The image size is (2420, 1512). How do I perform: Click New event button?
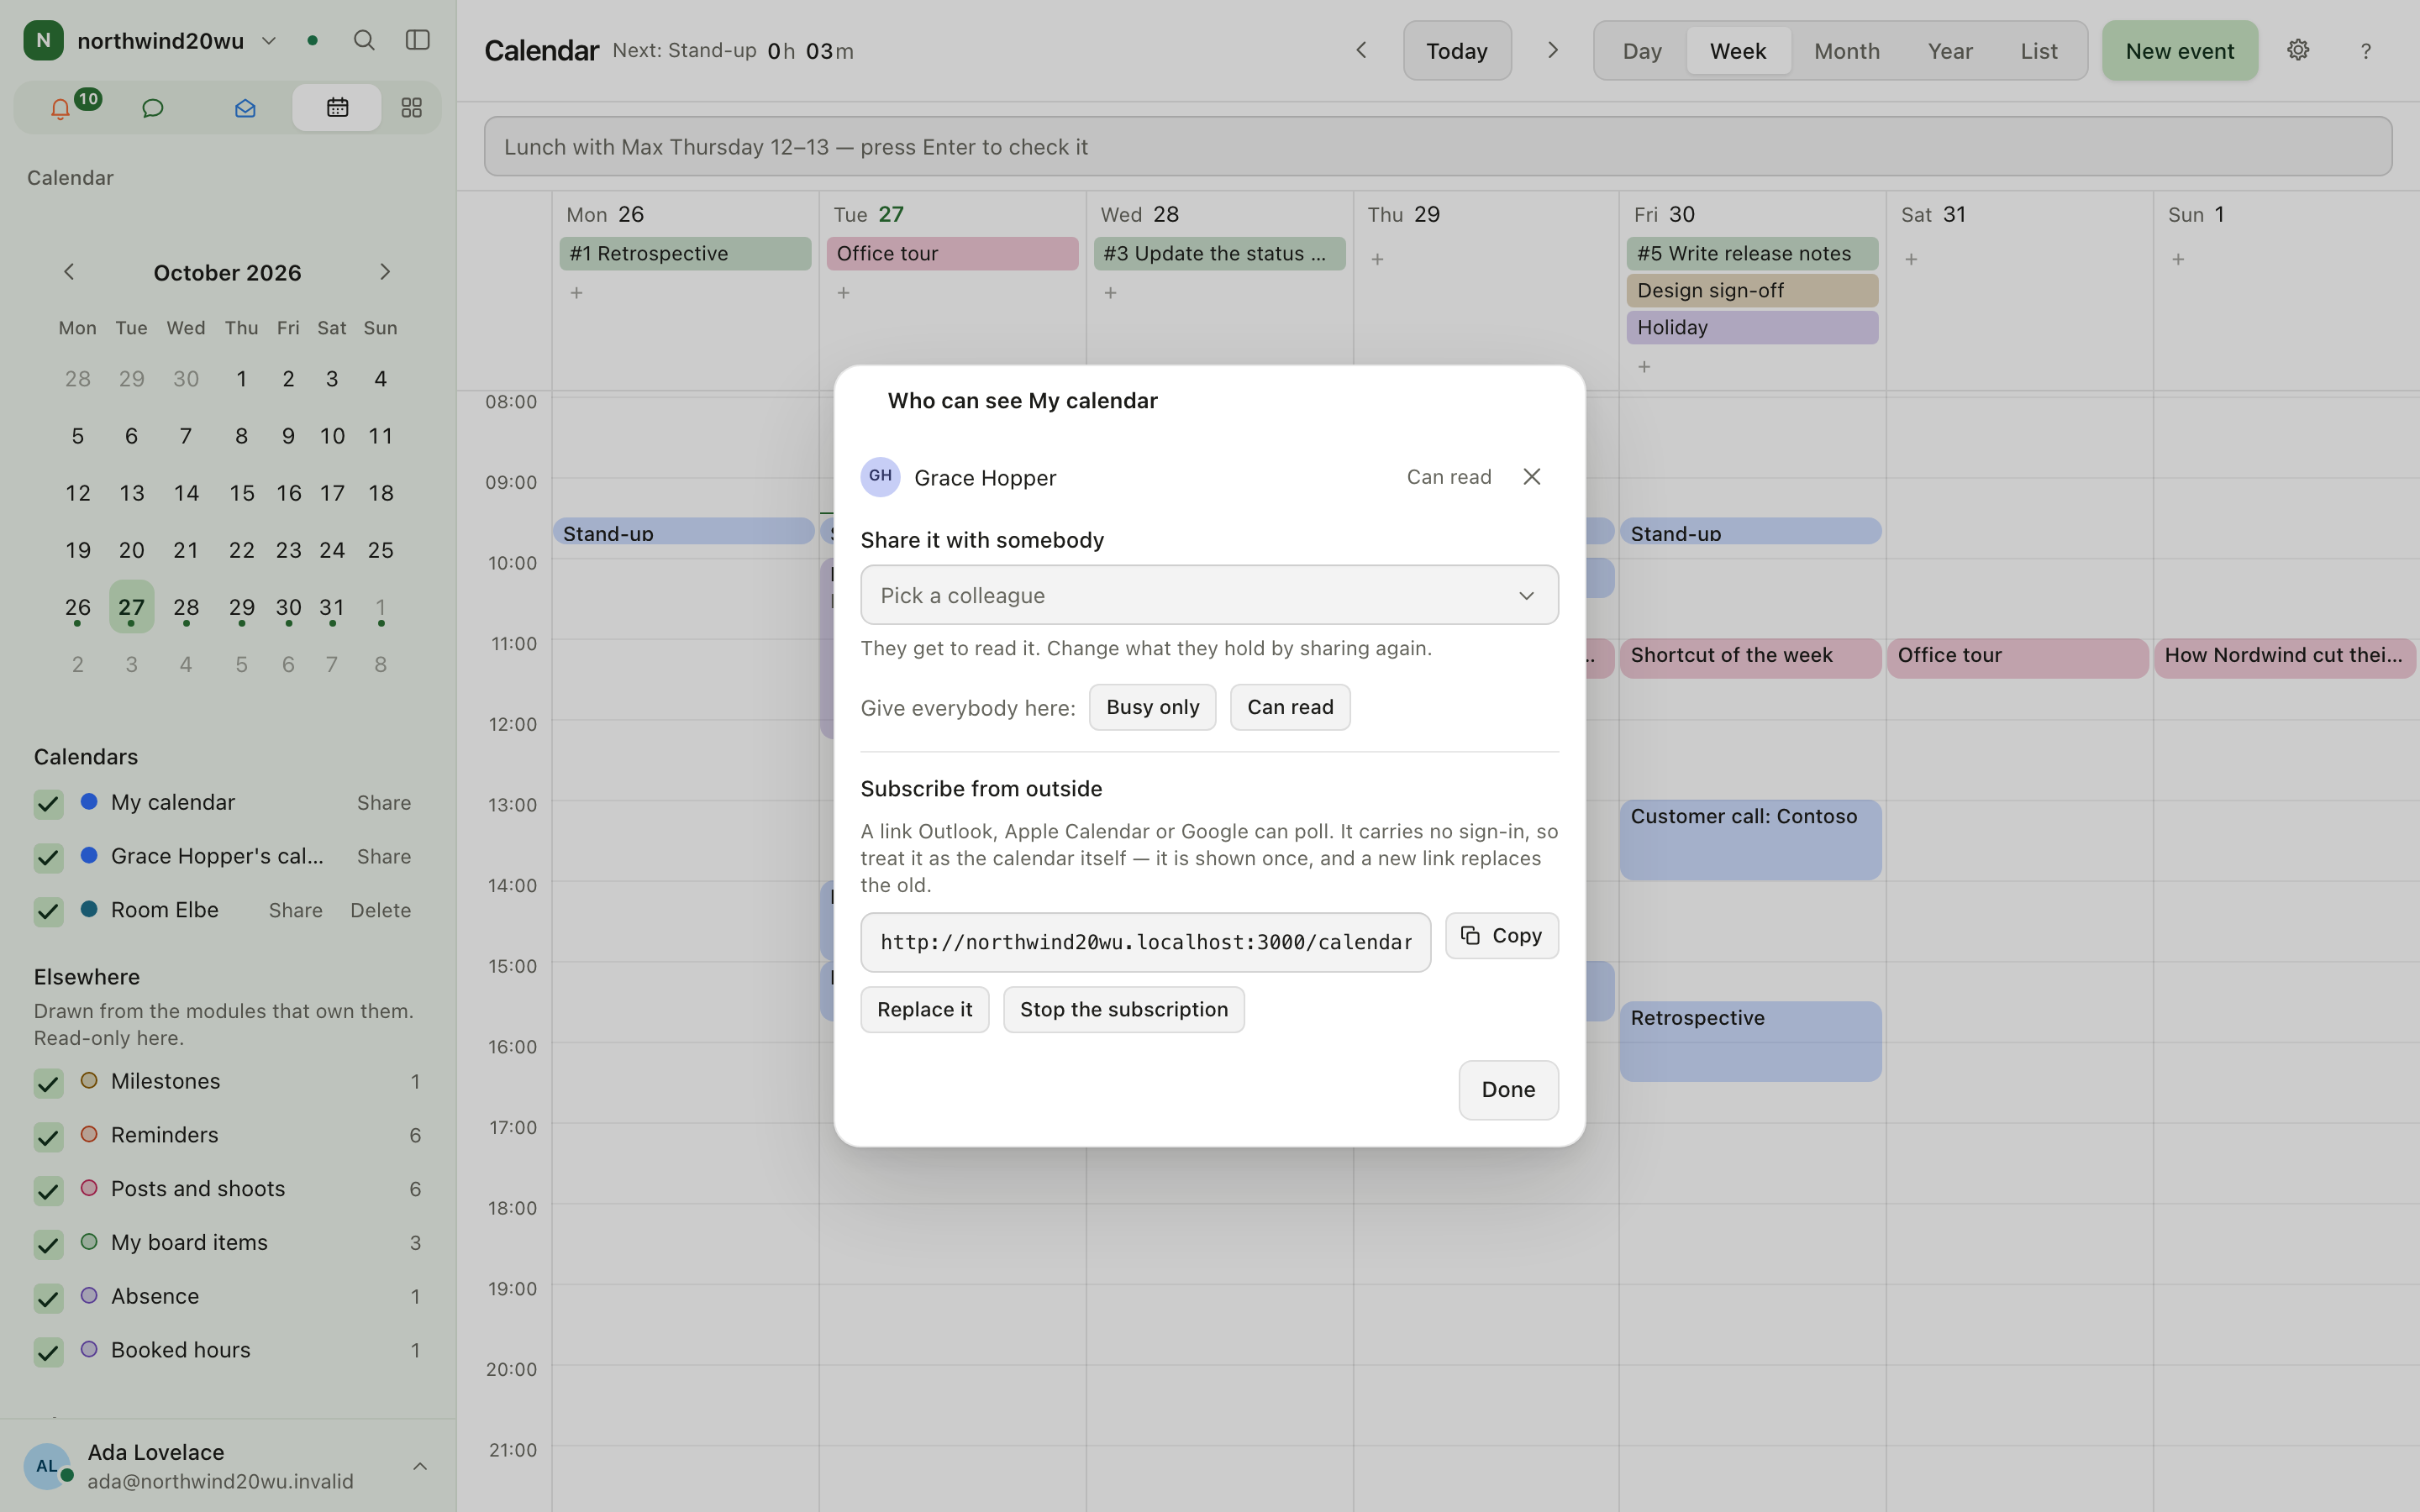[x=2179, y=51]
